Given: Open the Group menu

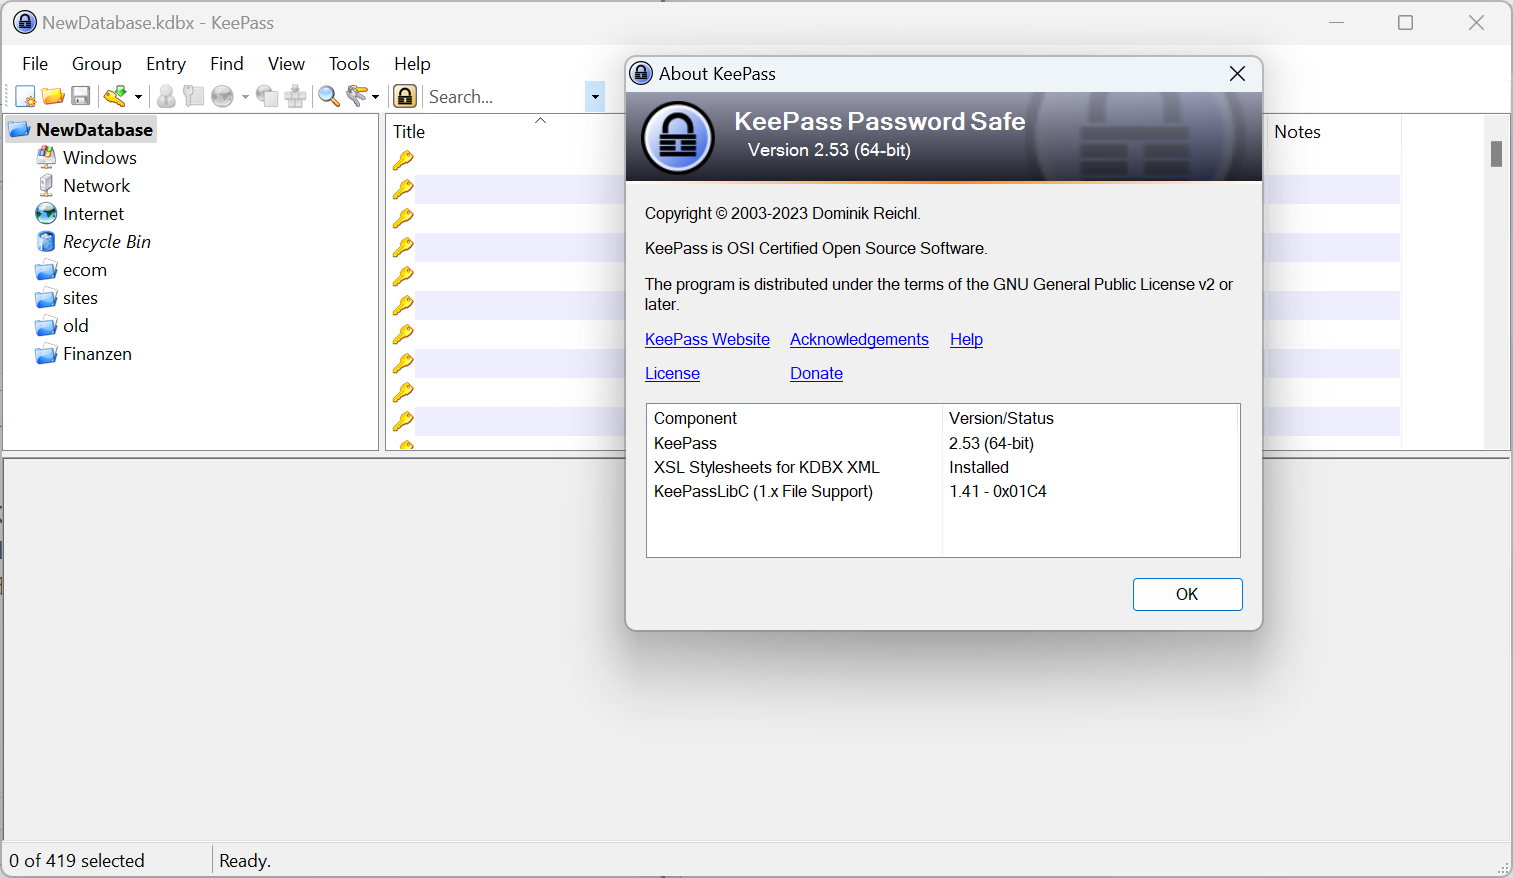Looking at the screenshot, I should coord(97,63).
